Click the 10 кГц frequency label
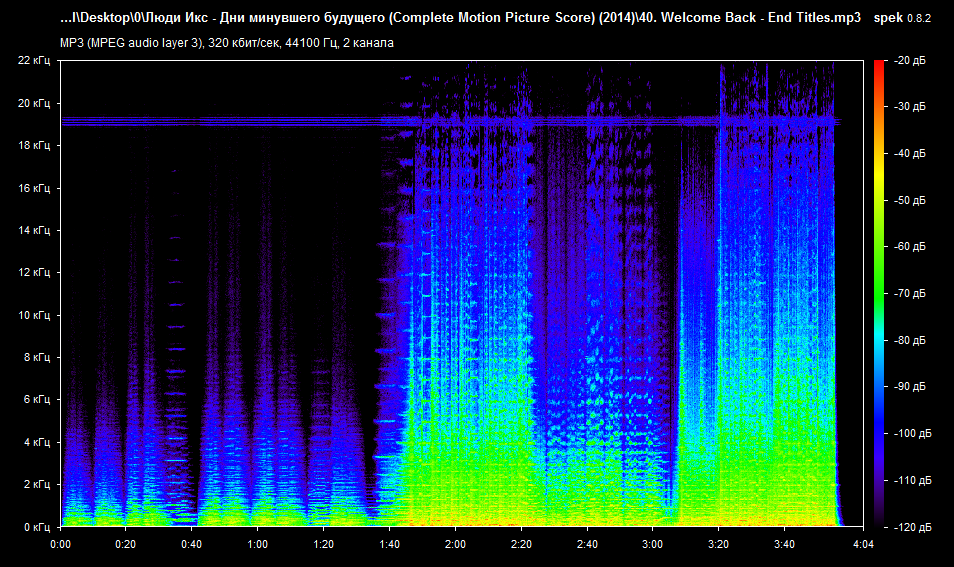This screenshot has width=954, height=567. pos(33,315)
